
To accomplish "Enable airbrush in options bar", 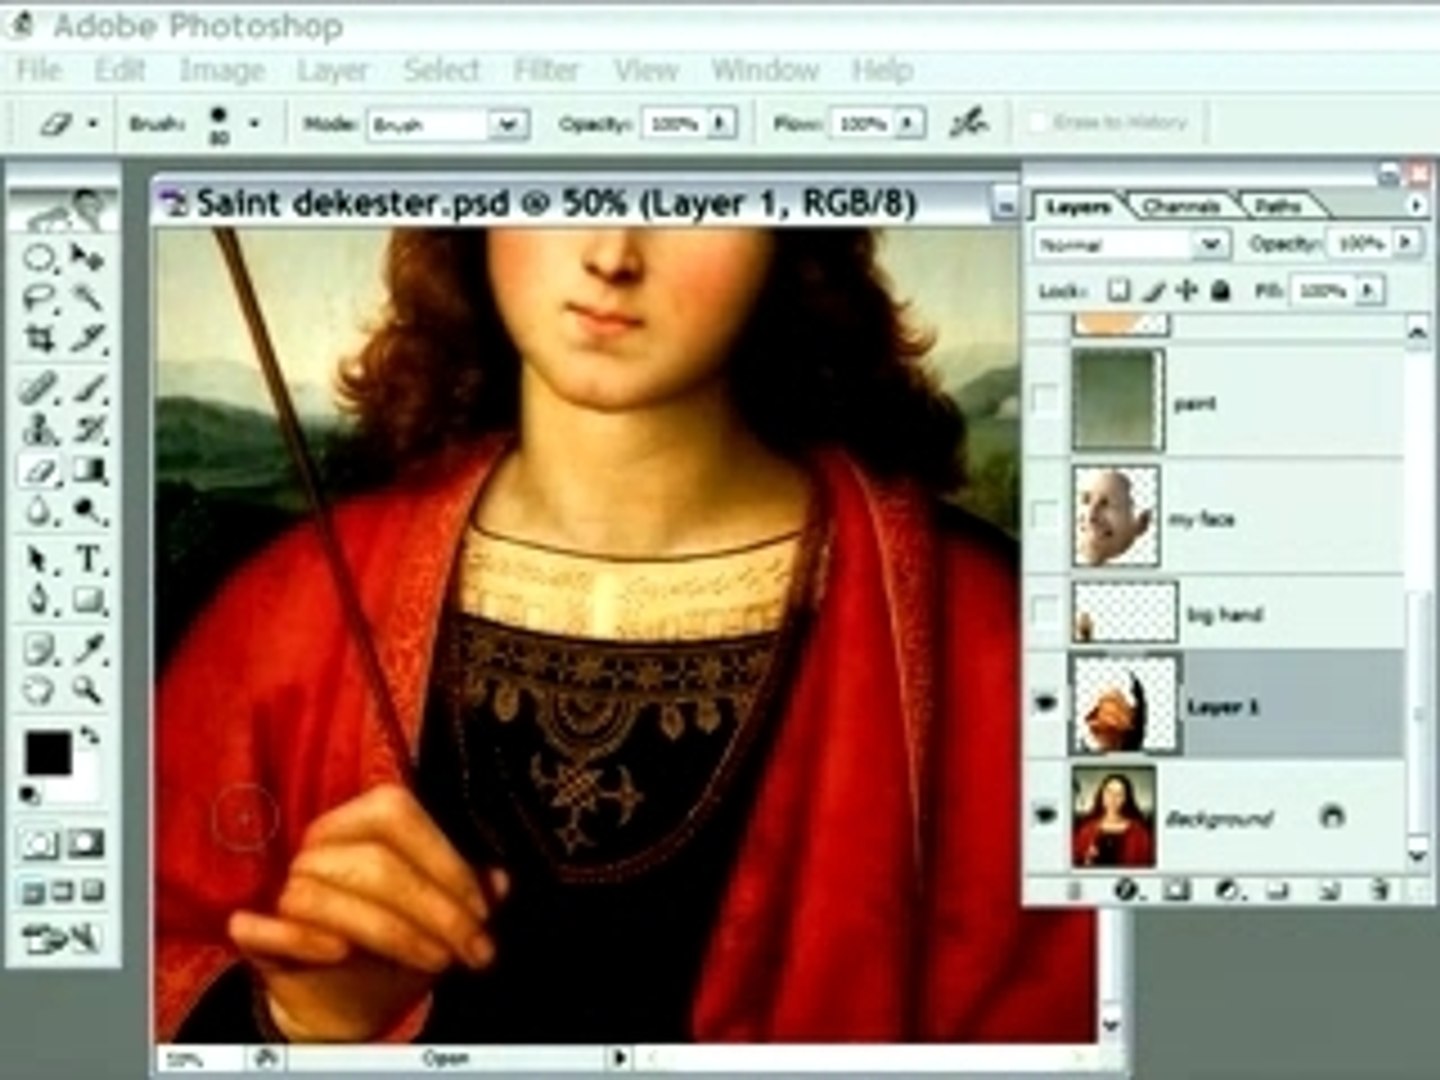I will pyautogui.click(x=968, y=123).
